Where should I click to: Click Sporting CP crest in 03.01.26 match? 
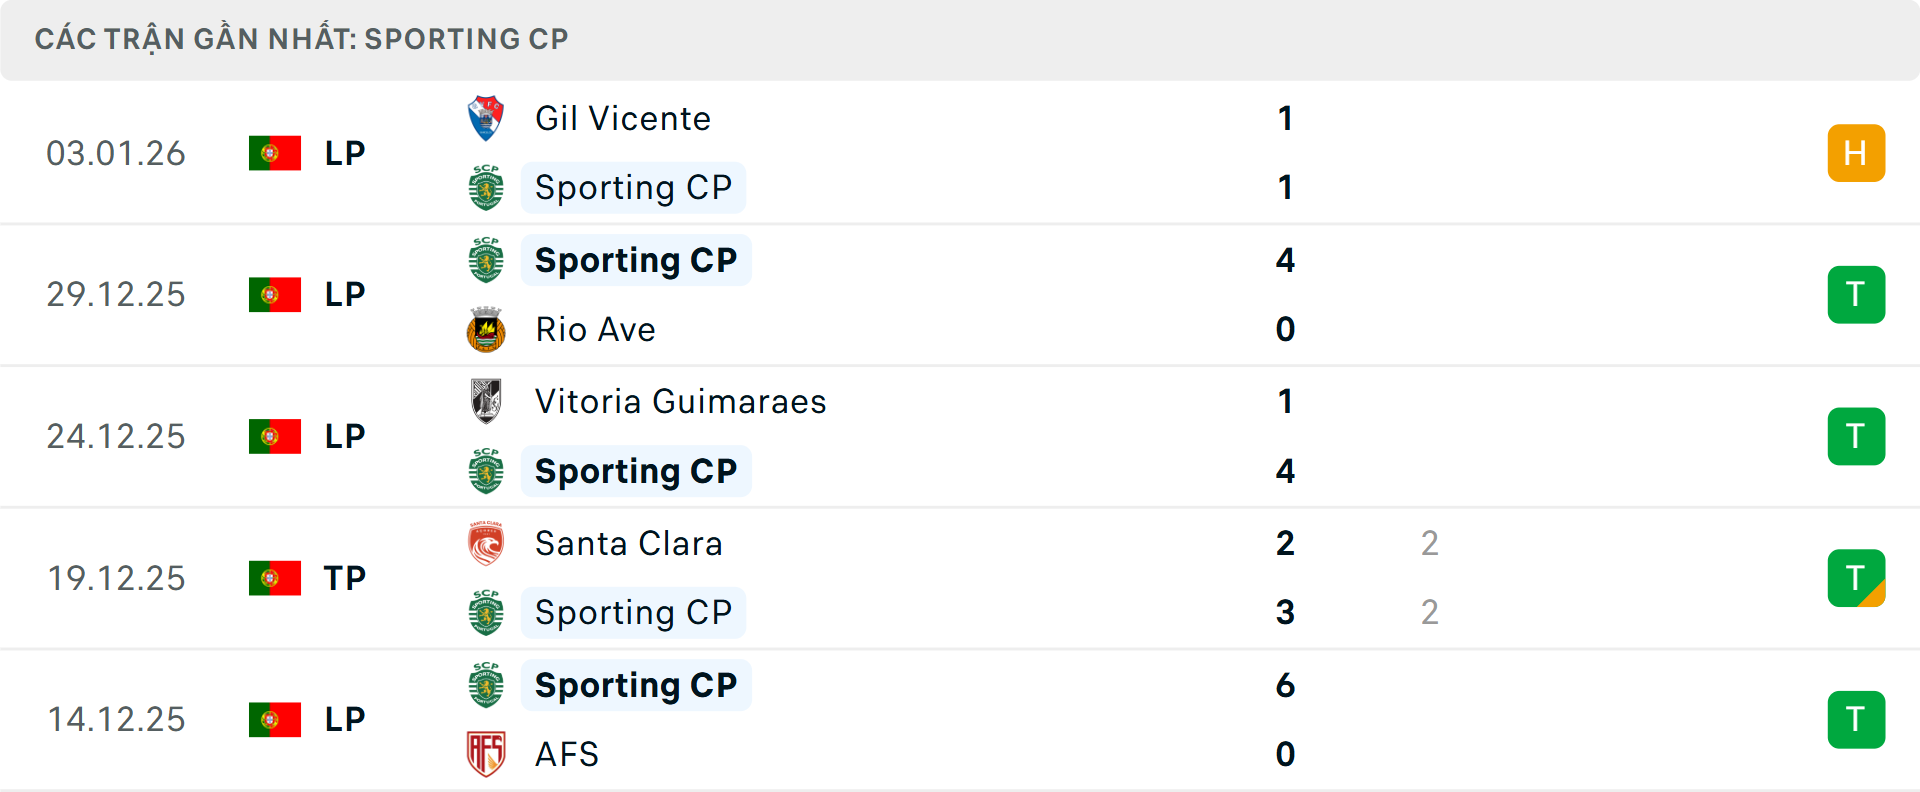coord(486,187)
